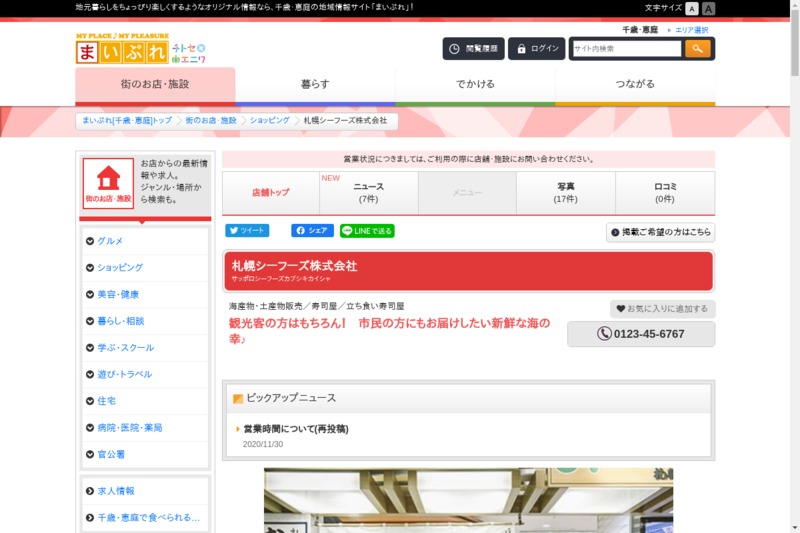This screenshot has height=533, width=800.
Task: Click the サイト内検索 search input field
Action: pos(626,48)
